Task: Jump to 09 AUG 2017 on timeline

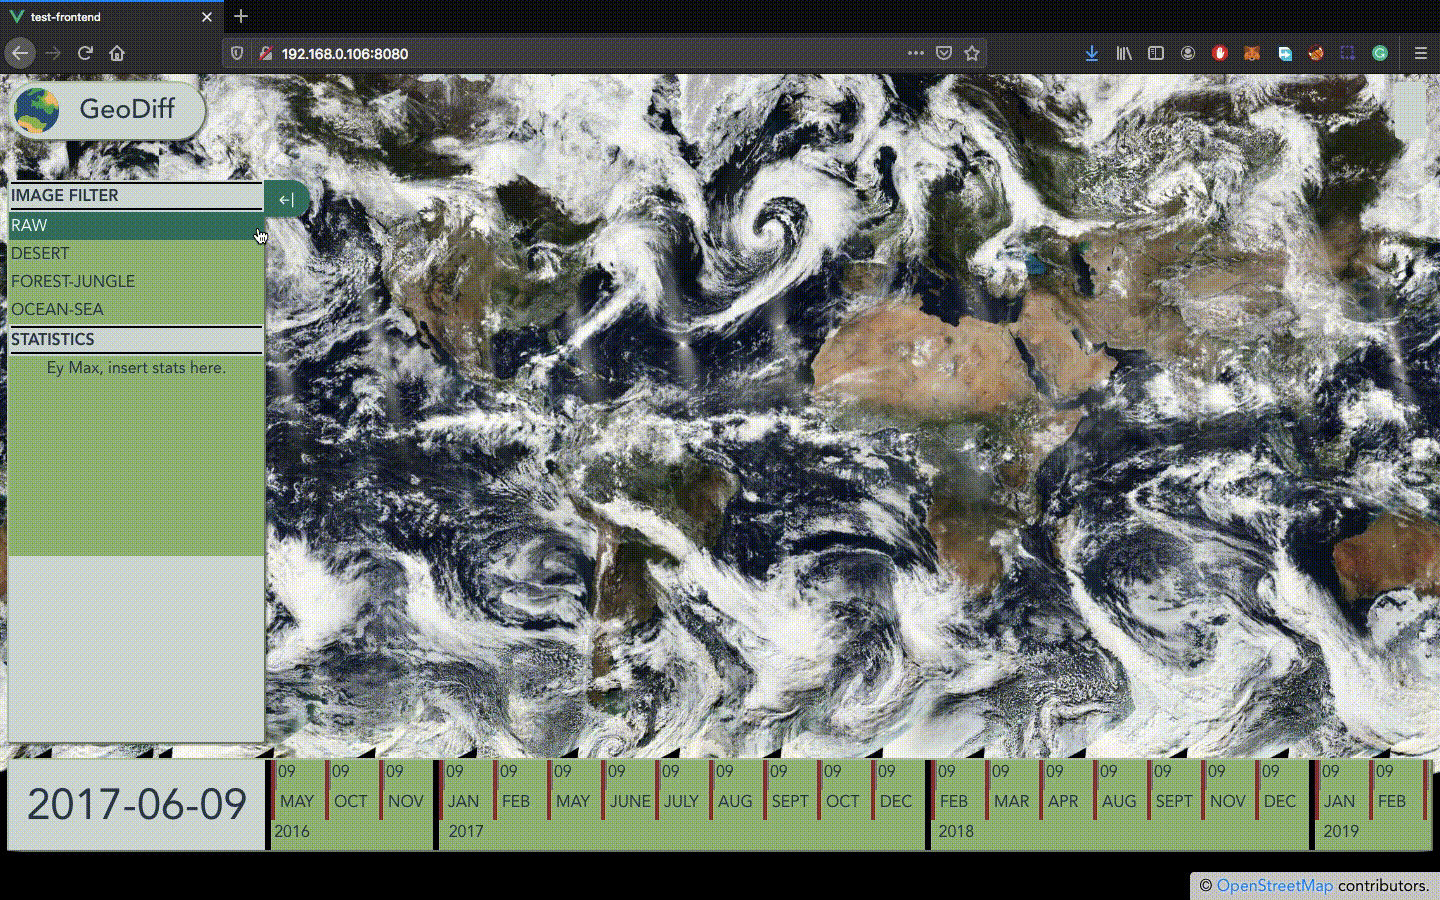Action: point(736,790)
